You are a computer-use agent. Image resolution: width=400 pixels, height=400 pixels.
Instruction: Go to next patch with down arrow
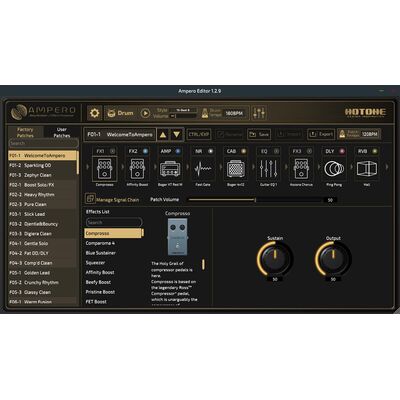point(177,135)
